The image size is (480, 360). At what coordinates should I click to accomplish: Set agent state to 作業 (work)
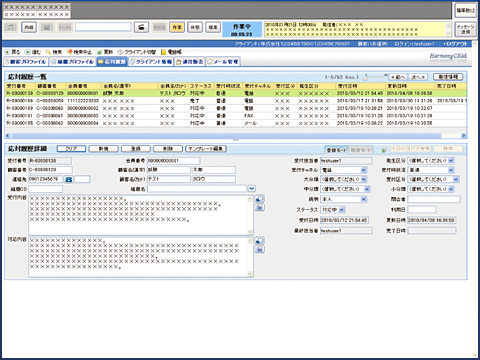pyautogui.click(x=177, y=27)
